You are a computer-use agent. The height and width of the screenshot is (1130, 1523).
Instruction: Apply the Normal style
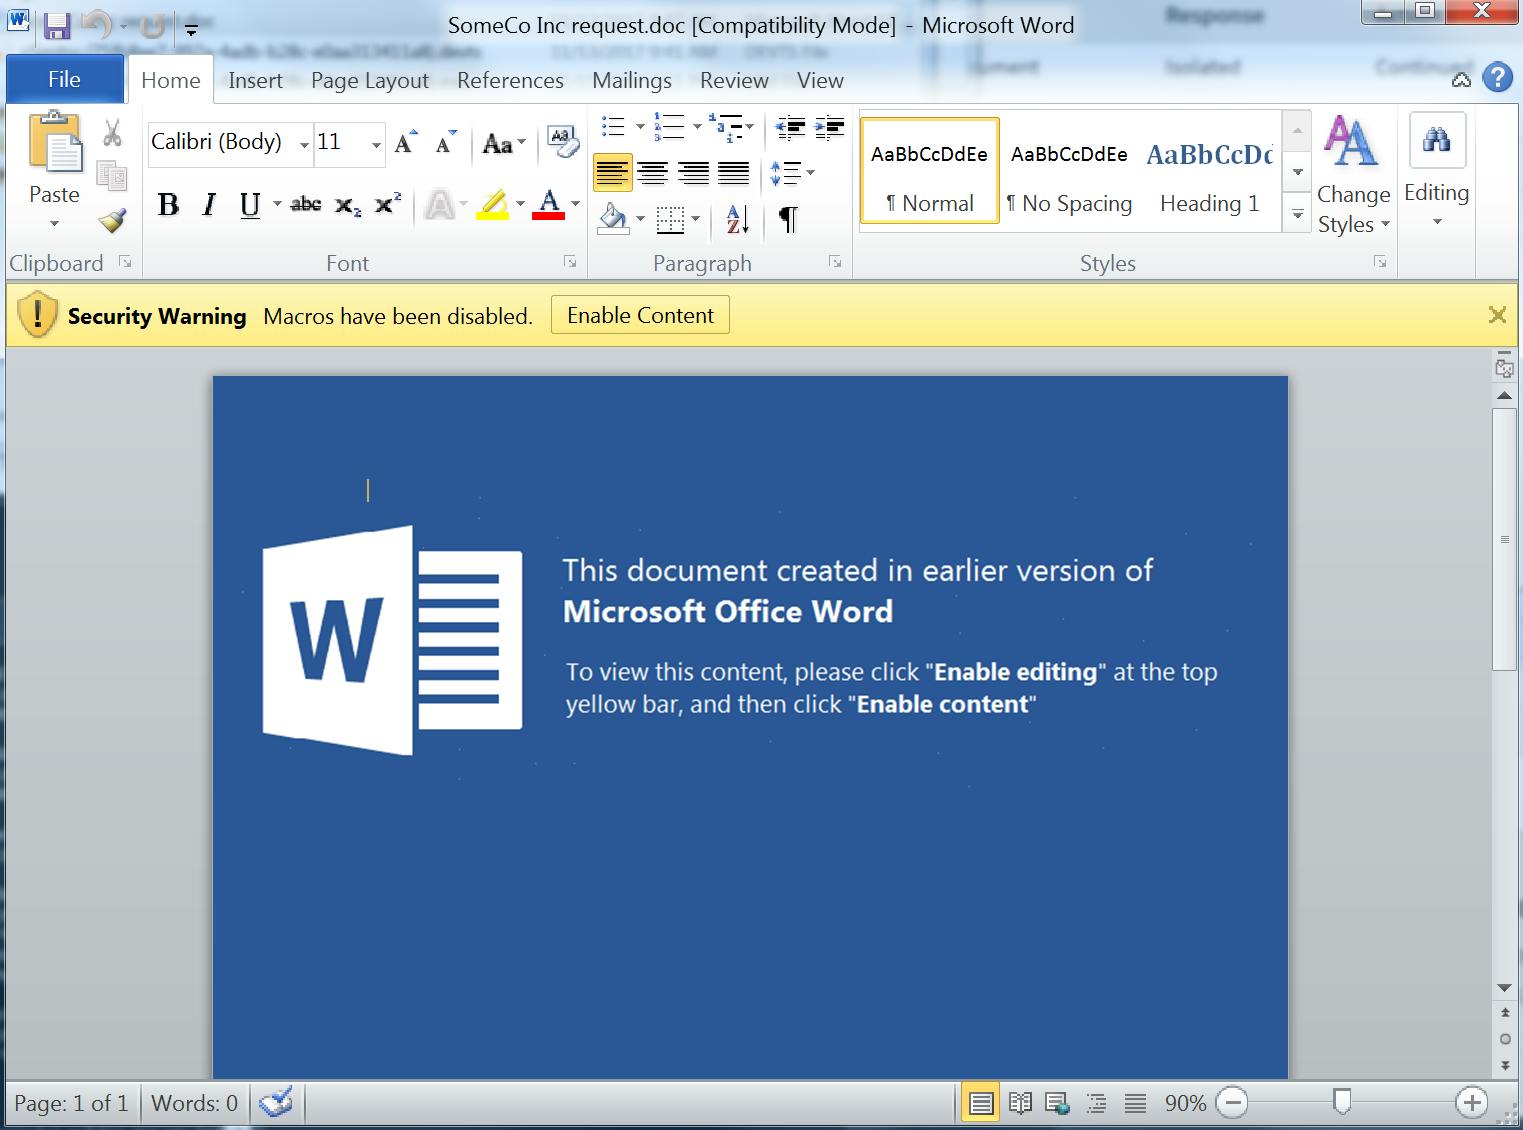click(x=929, y=170)
